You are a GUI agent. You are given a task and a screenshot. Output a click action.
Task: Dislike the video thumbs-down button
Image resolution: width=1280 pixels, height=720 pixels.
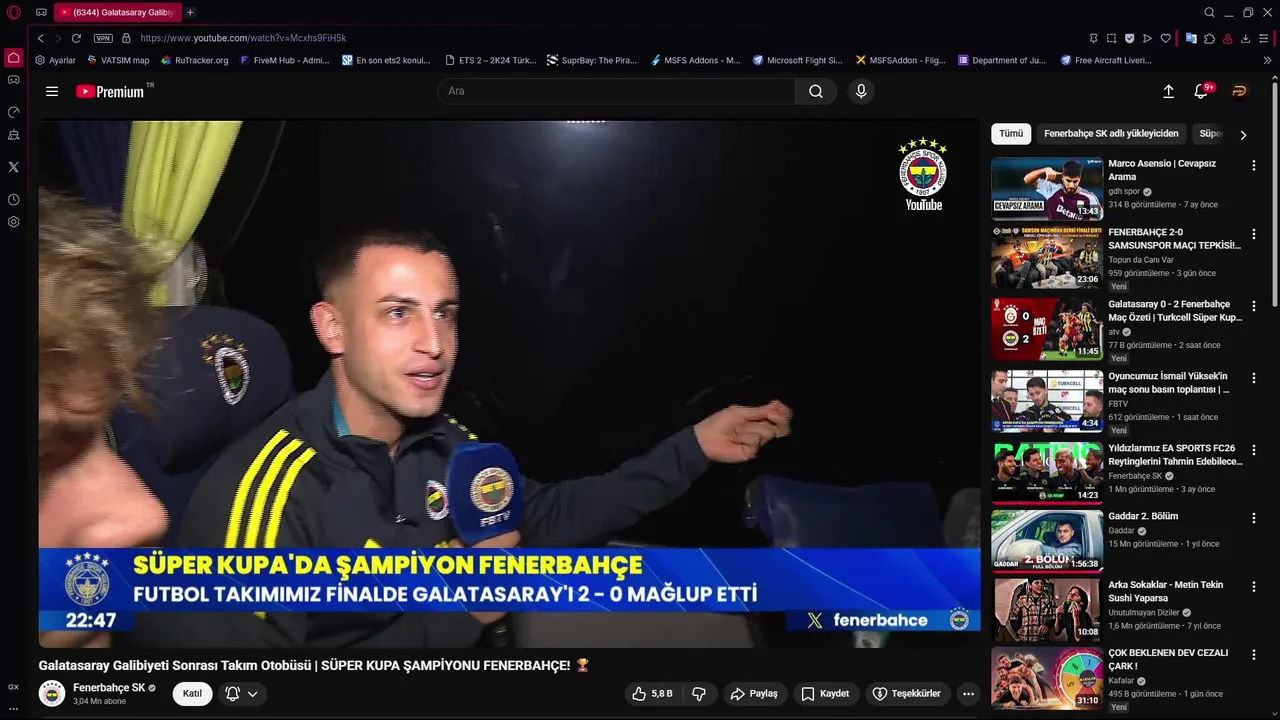coord(699,693)
